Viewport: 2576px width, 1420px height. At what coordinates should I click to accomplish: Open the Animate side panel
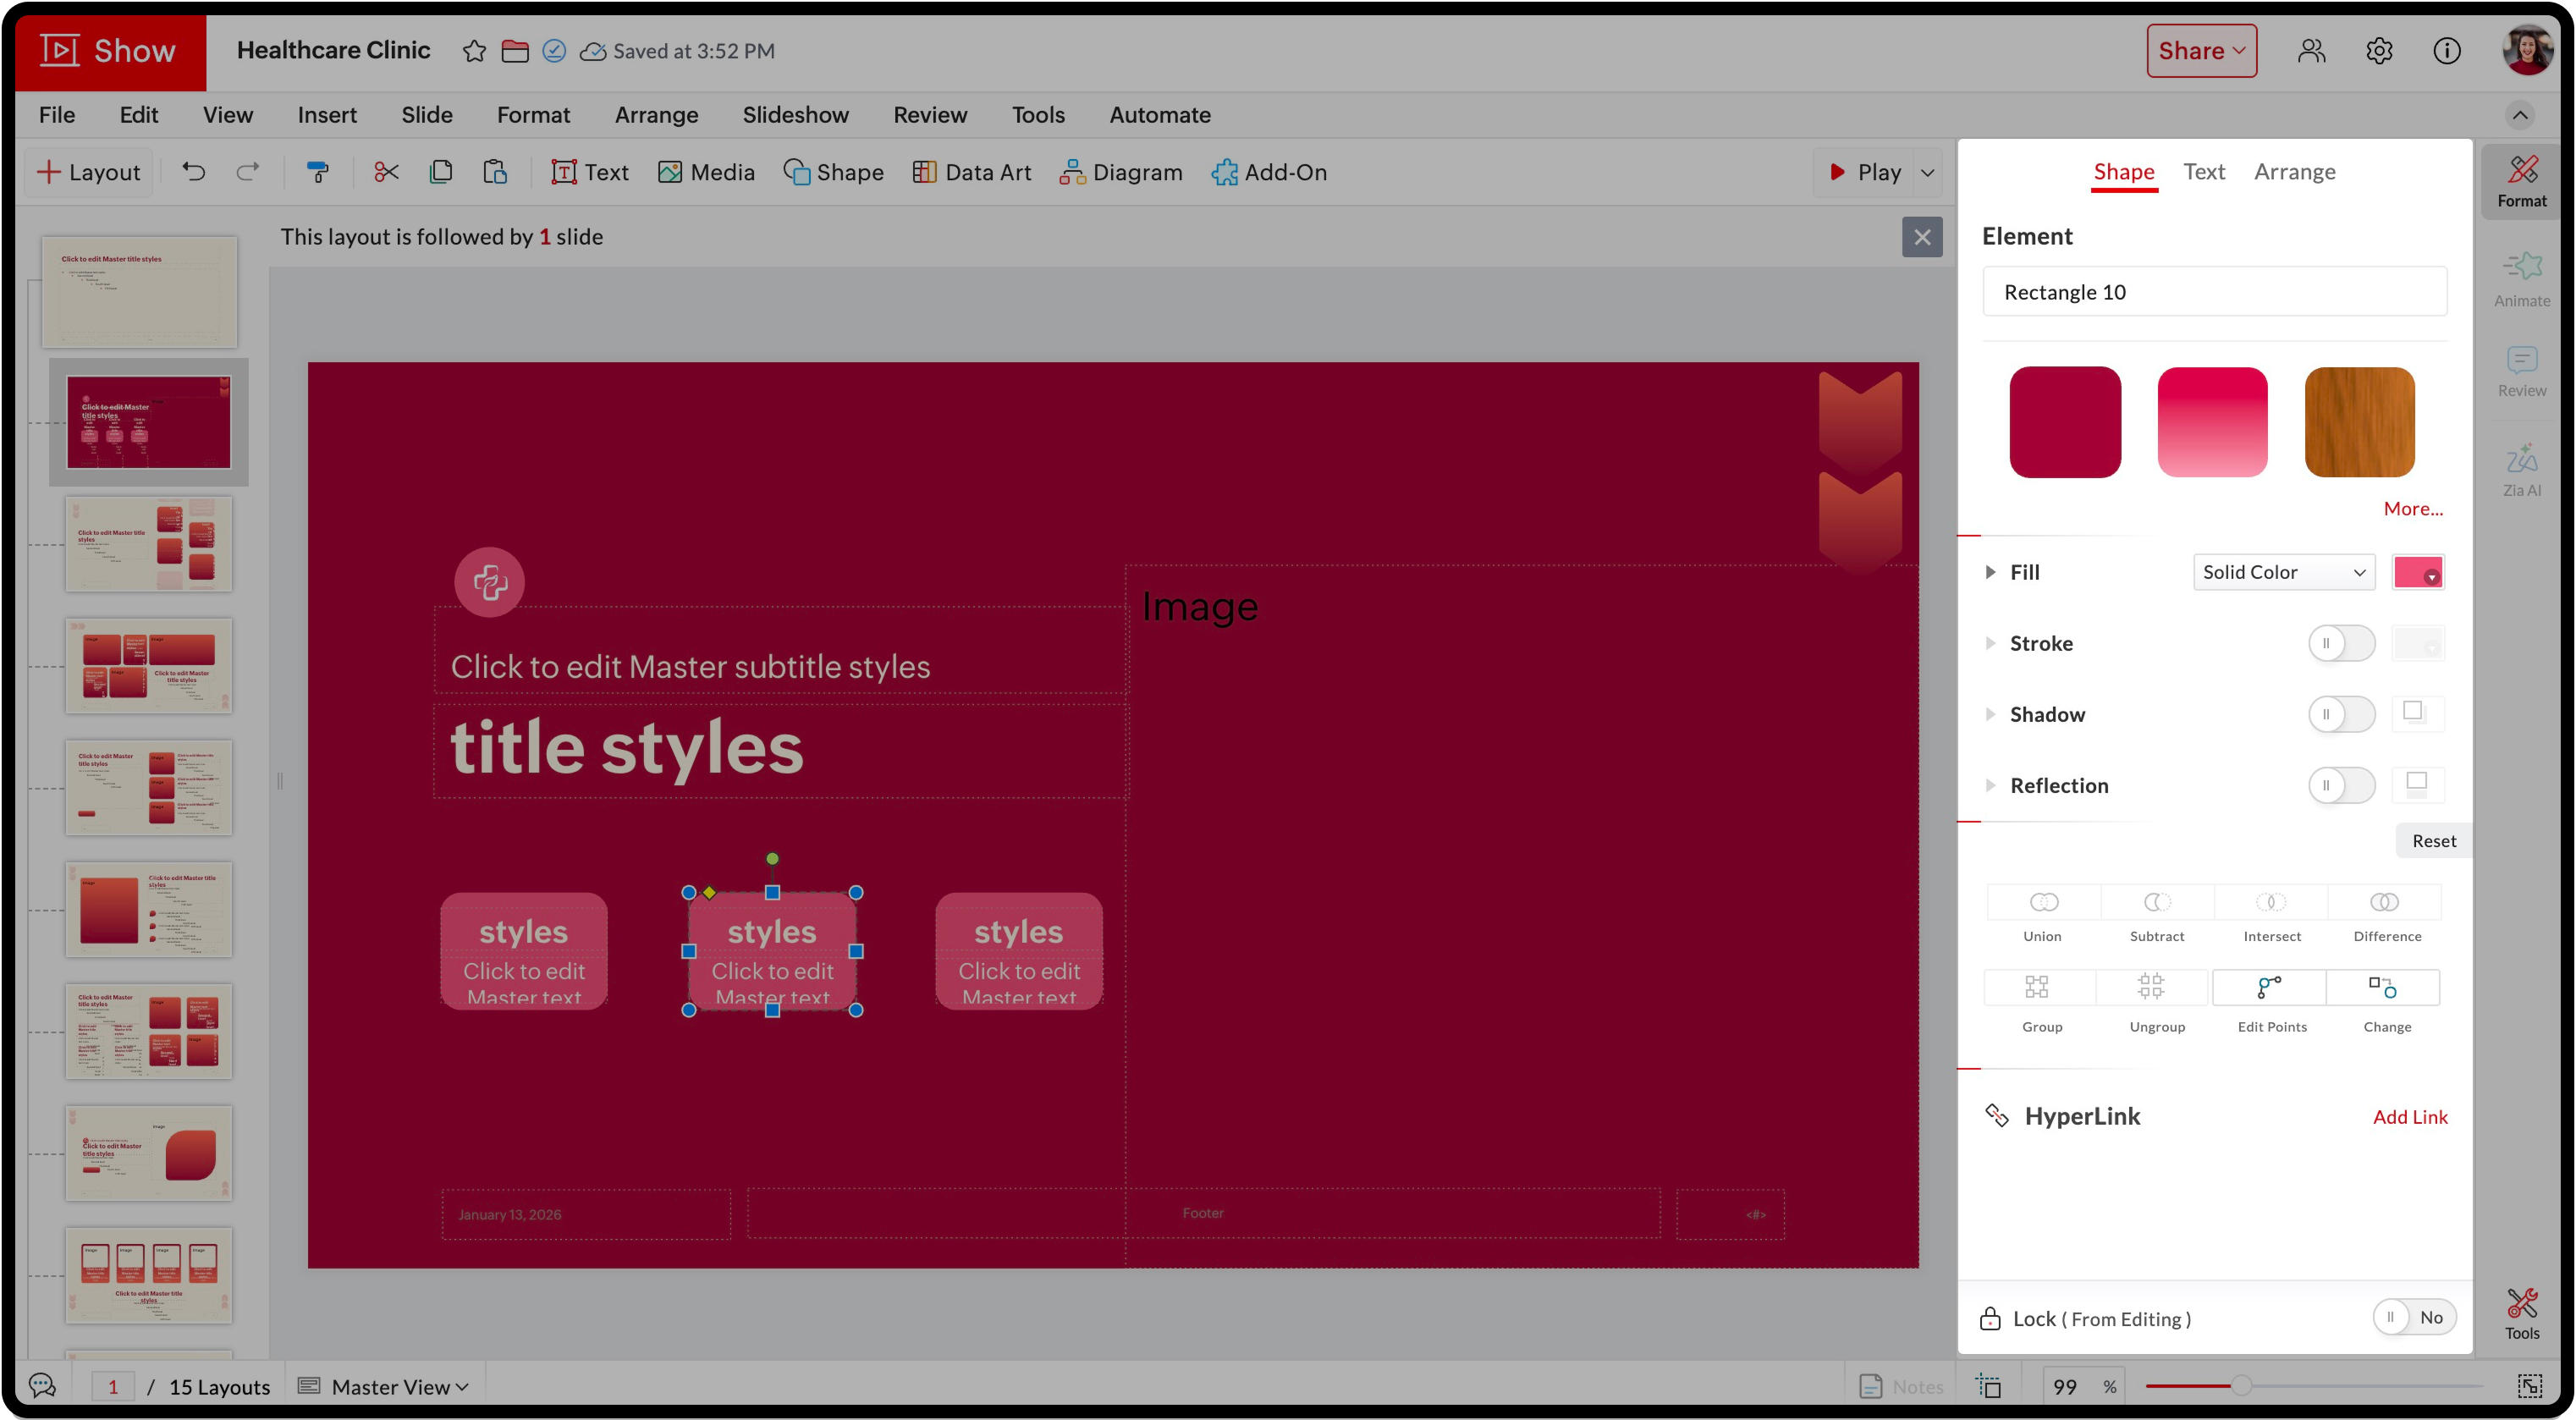[x=2521, y=279]
